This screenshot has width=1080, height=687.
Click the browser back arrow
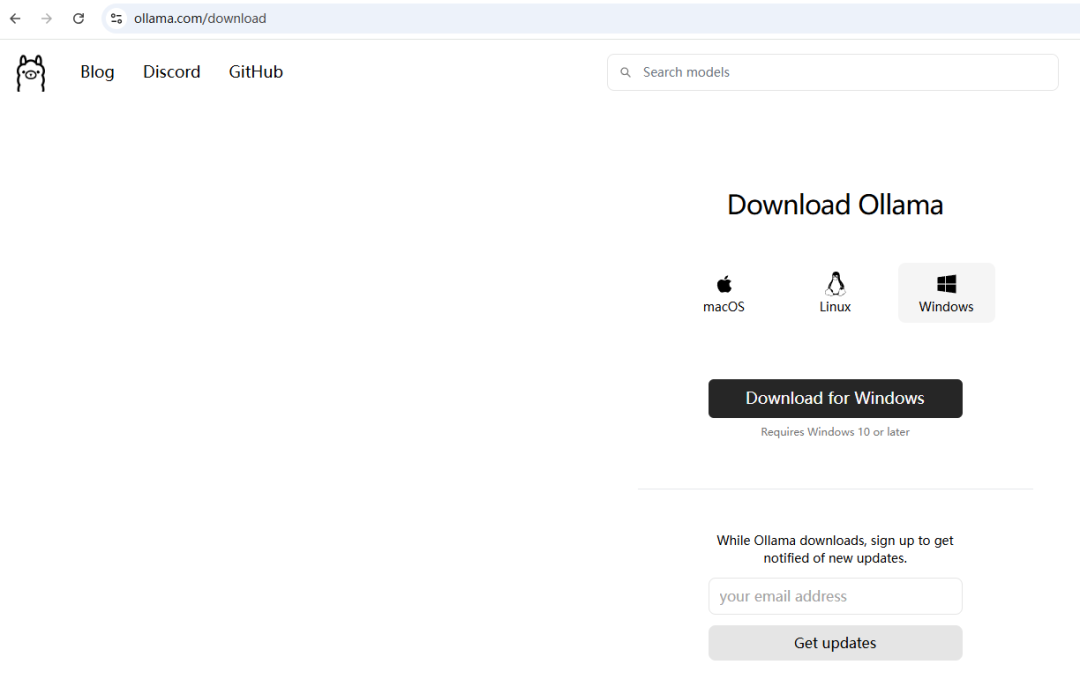point(15,19)
